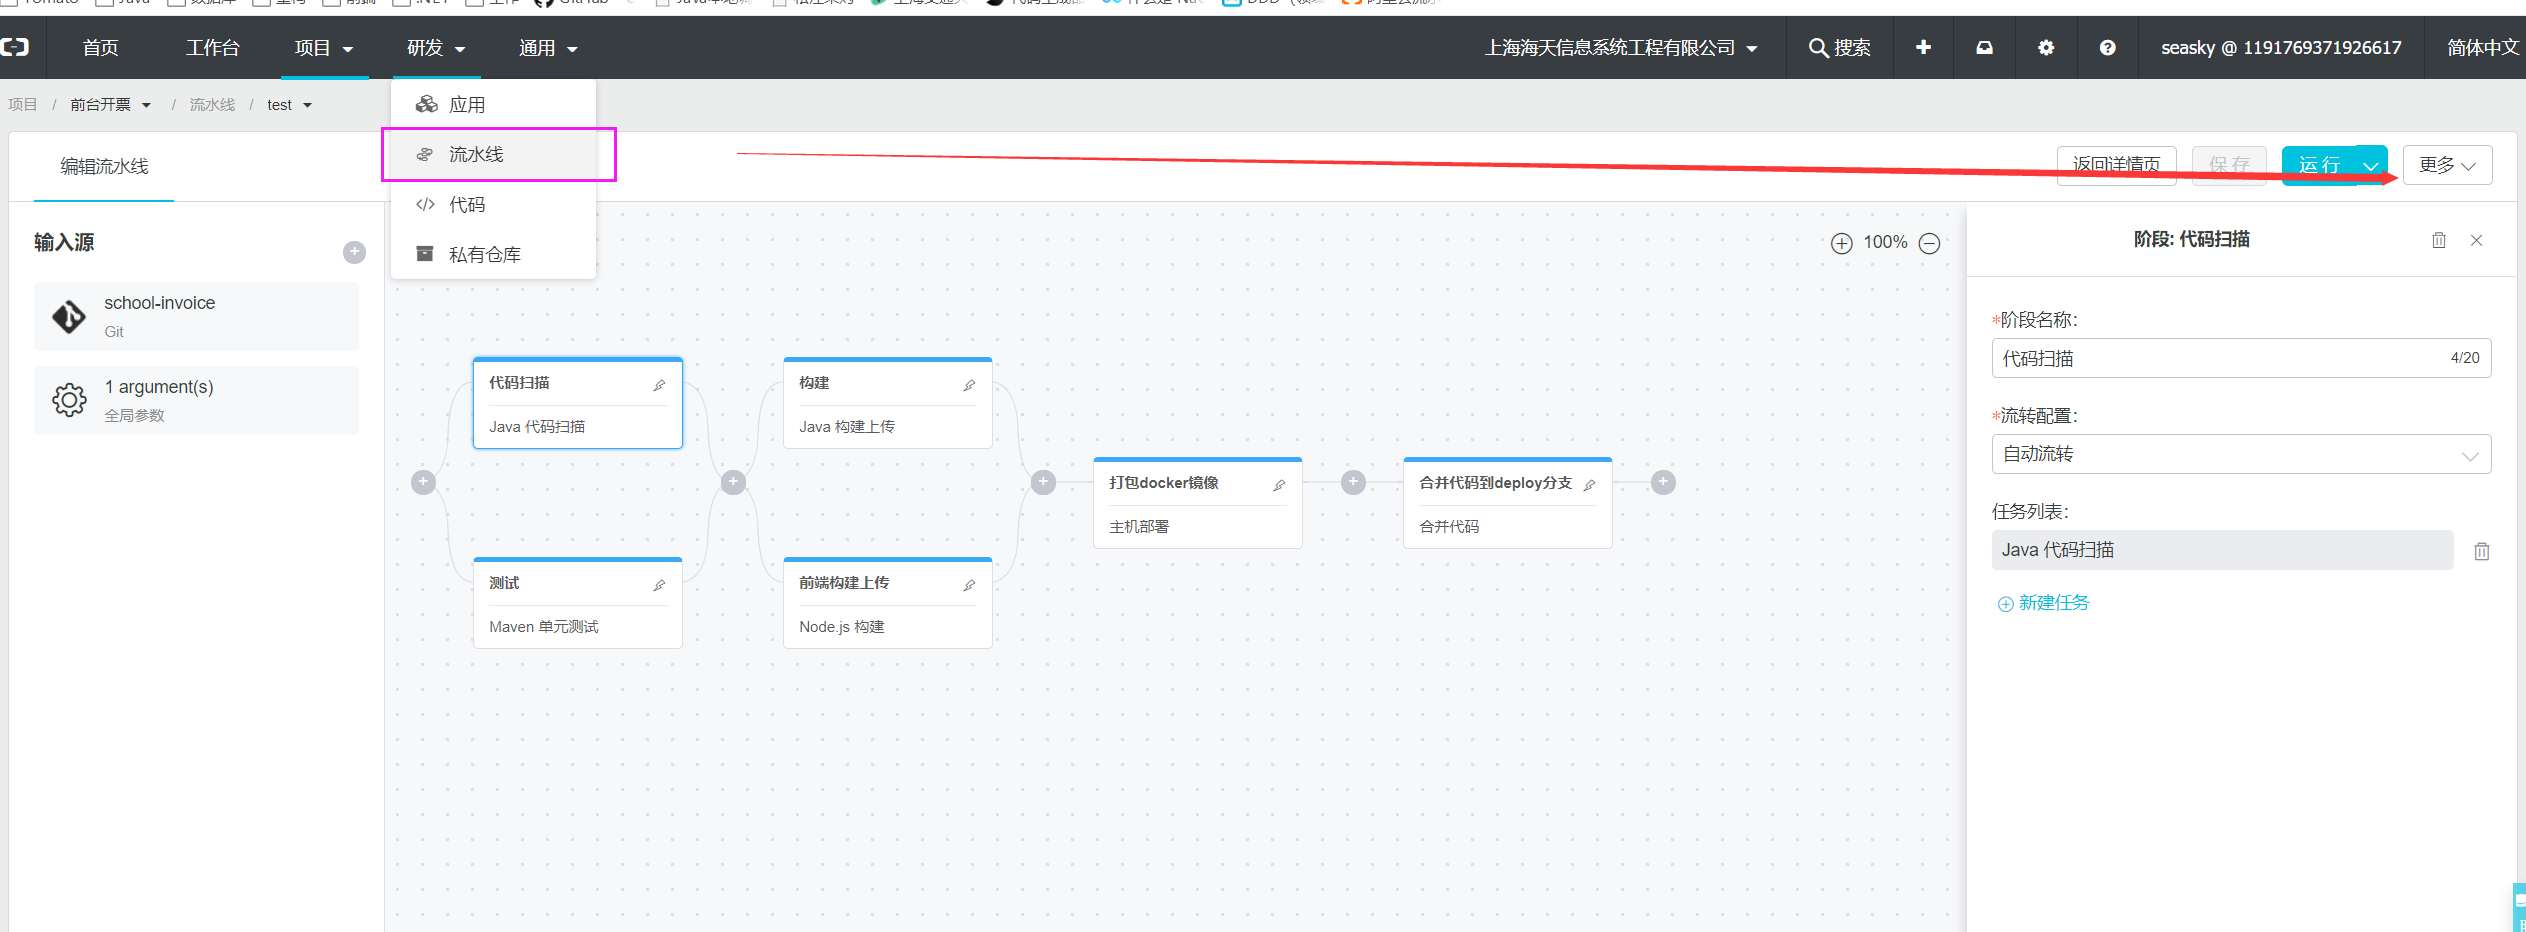This screenshot has height=932, width=2526.
Task: Click the plus create icon in top bar
Action: coord(1923,47)
